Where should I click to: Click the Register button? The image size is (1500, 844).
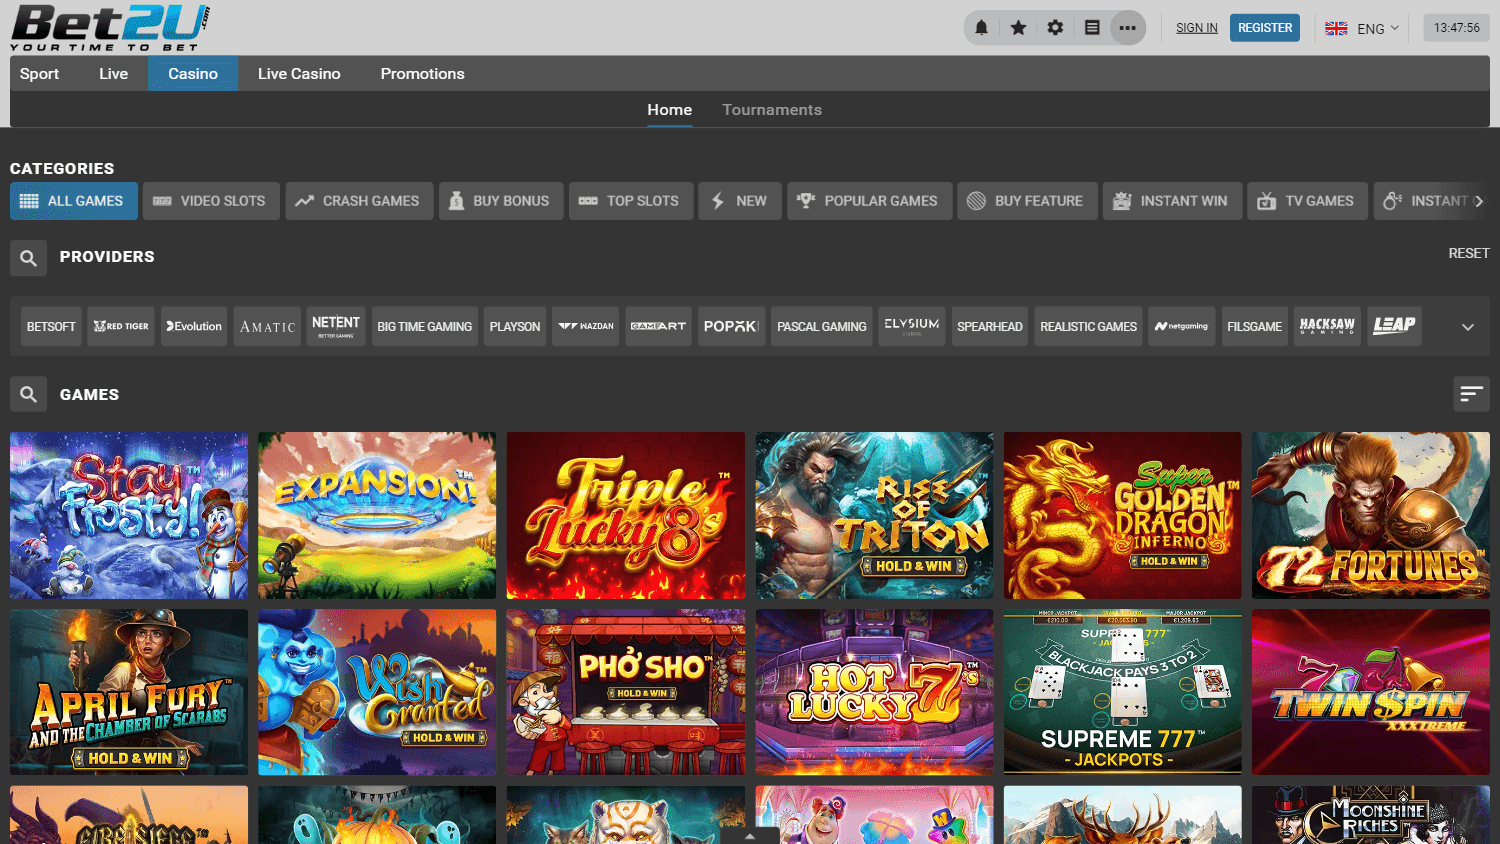(1265, 28)
